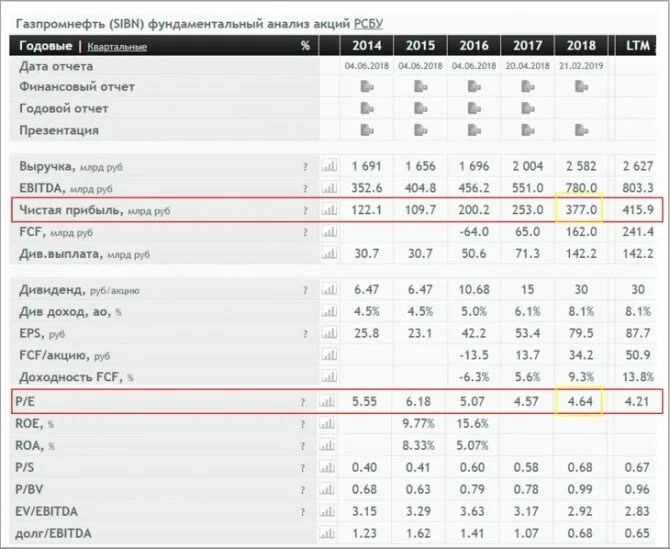Open 2015 Годовой отчет document icon
Screen dimensions: 670x549
tap(420, 108)
